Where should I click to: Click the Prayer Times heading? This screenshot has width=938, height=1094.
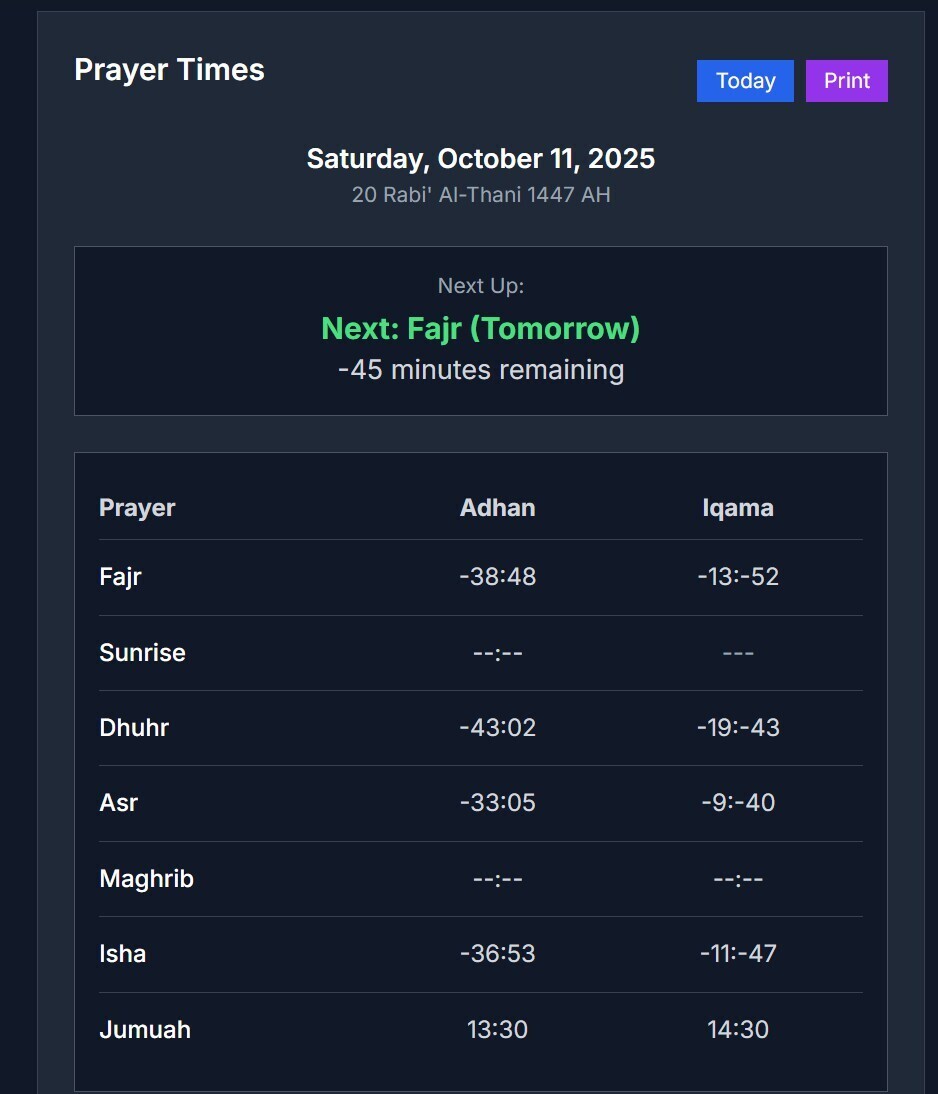tap(169, 70)
